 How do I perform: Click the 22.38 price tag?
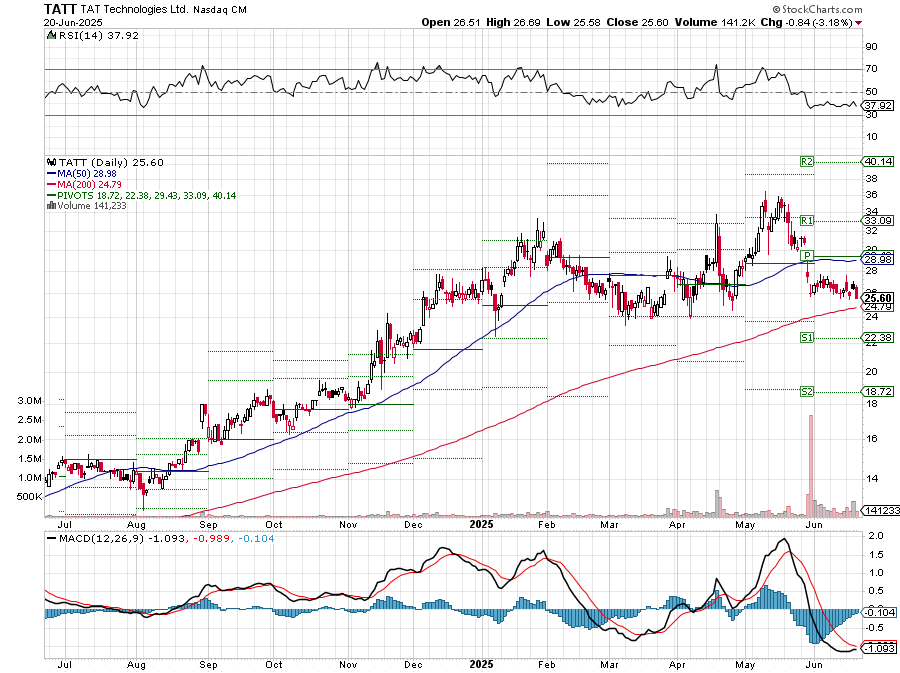coord(879,337)
